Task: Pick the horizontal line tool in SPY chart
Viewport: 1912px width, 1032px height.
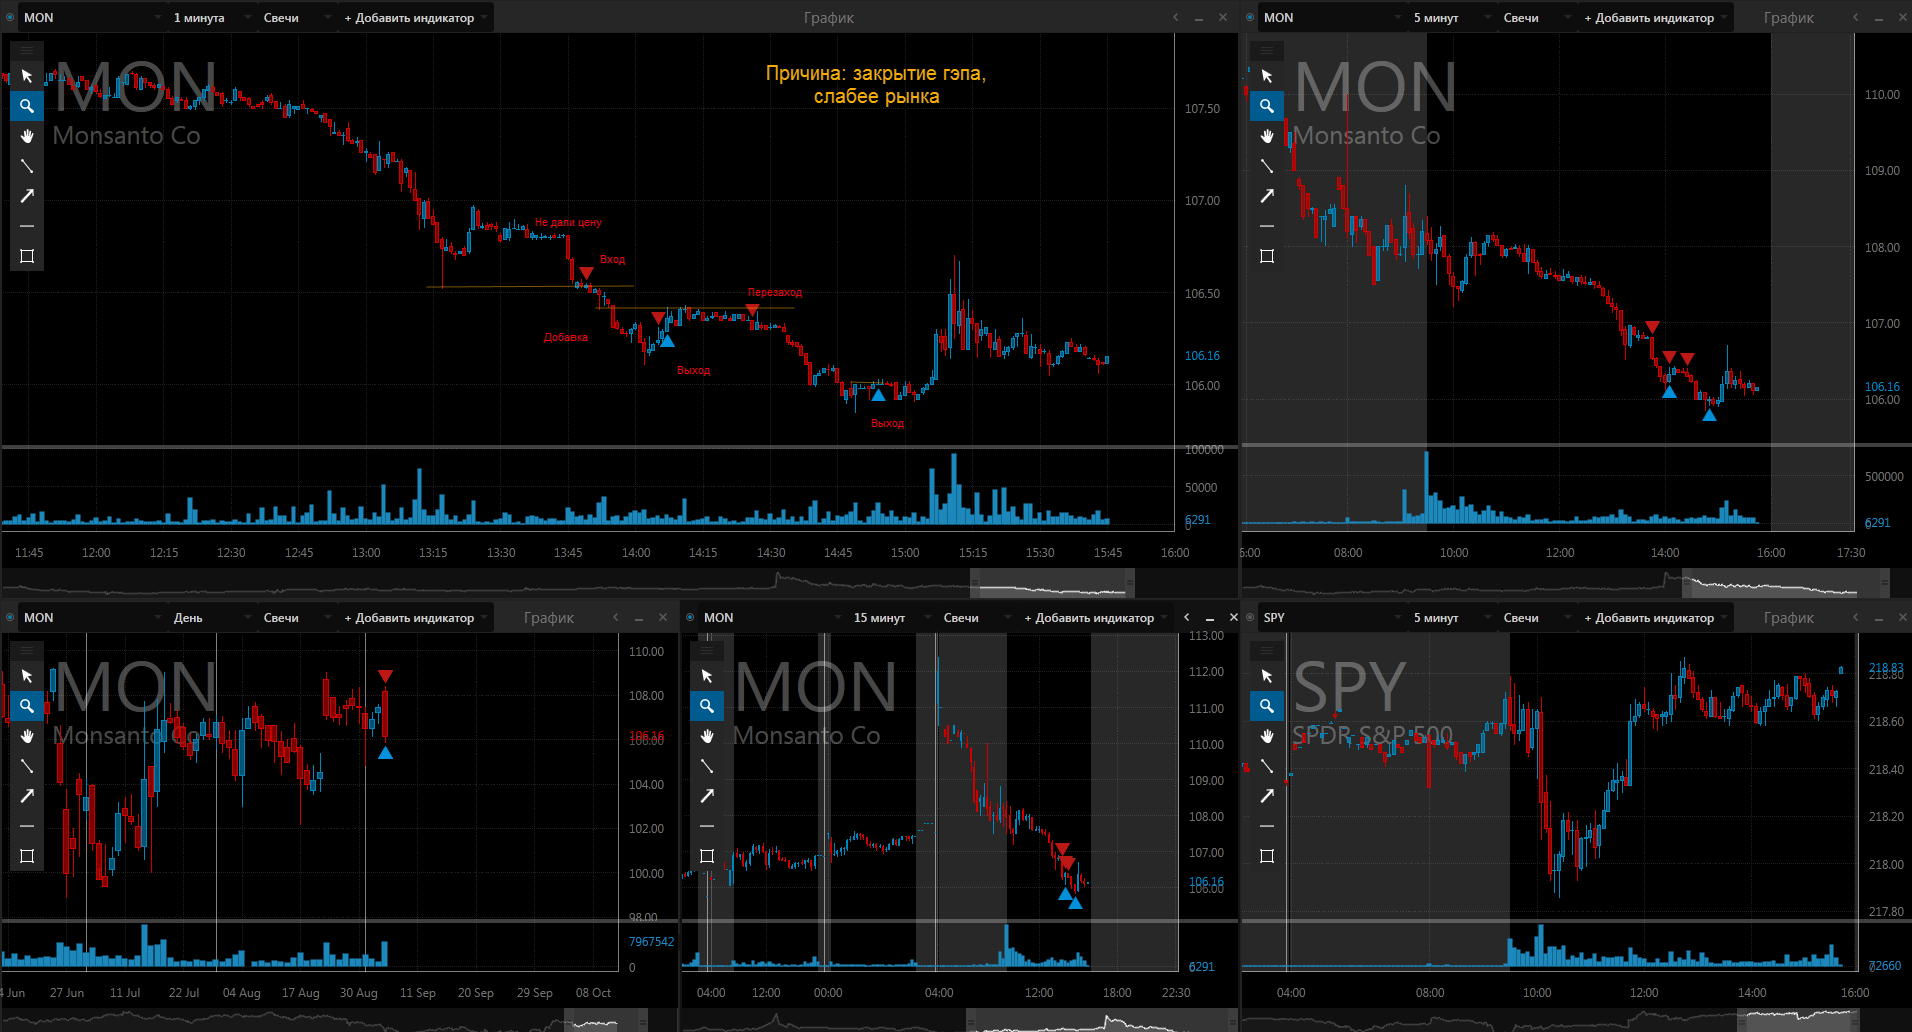Action: click(x=1267, y=826)
